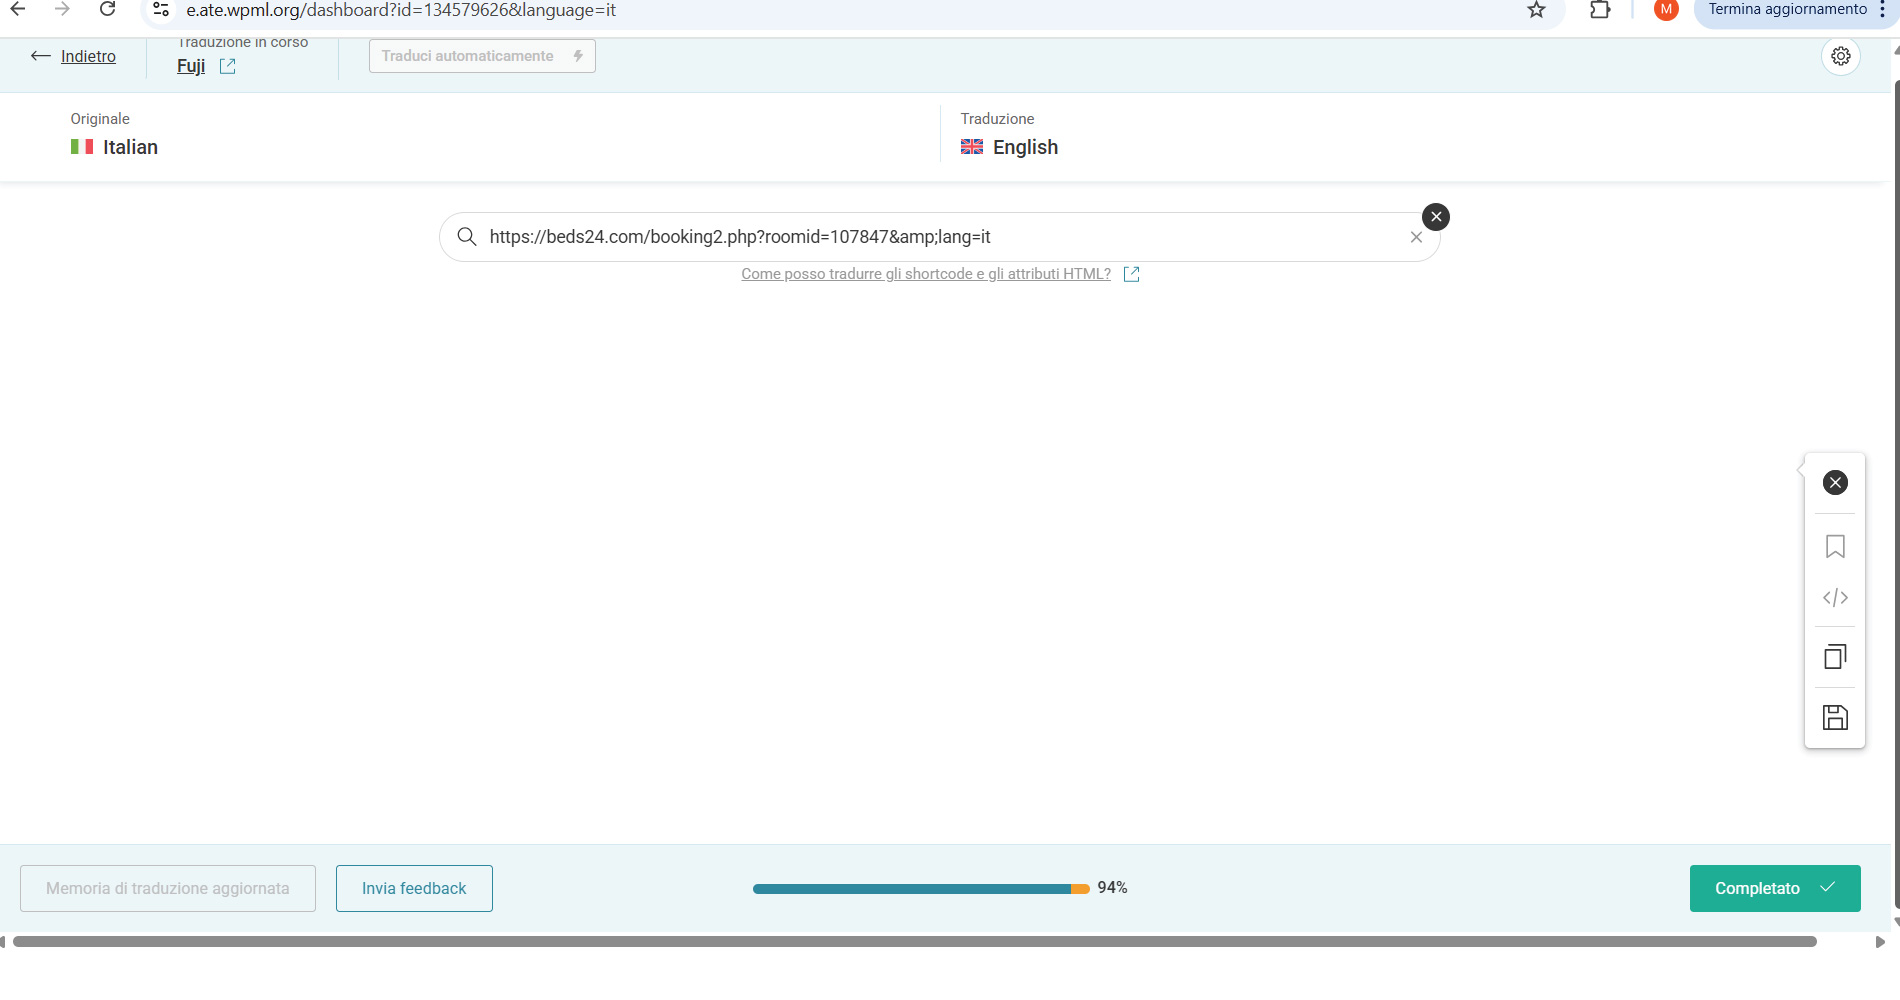Click the horizontal scrollbar at the bottom
The image size is (1900, 1000).
coord(915,942)
